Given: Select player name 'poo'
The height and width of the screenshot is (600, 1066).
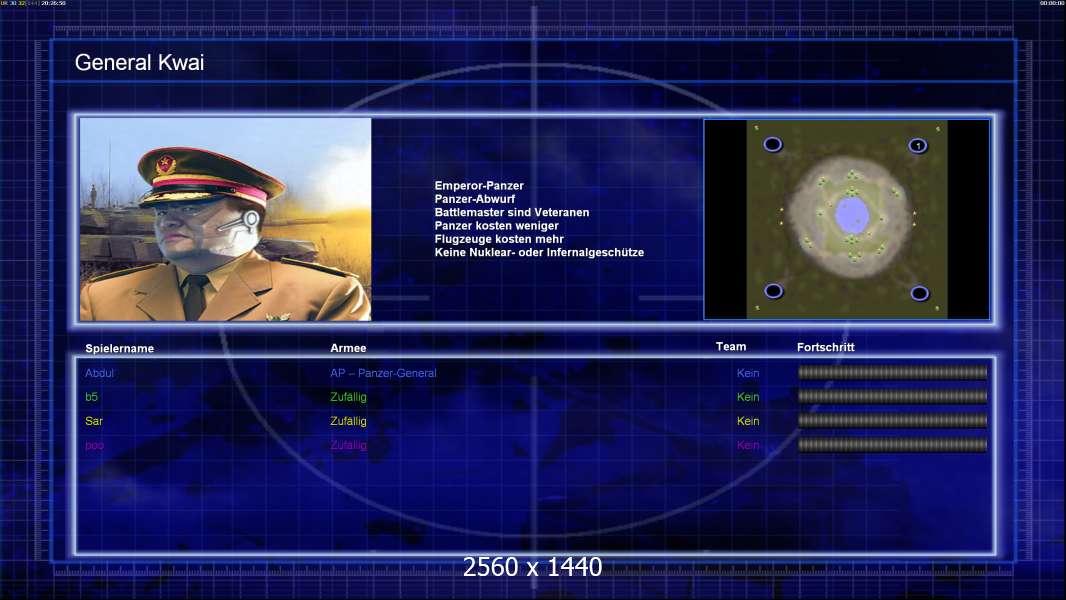Looking at the screenshot, I should point(94,446).
